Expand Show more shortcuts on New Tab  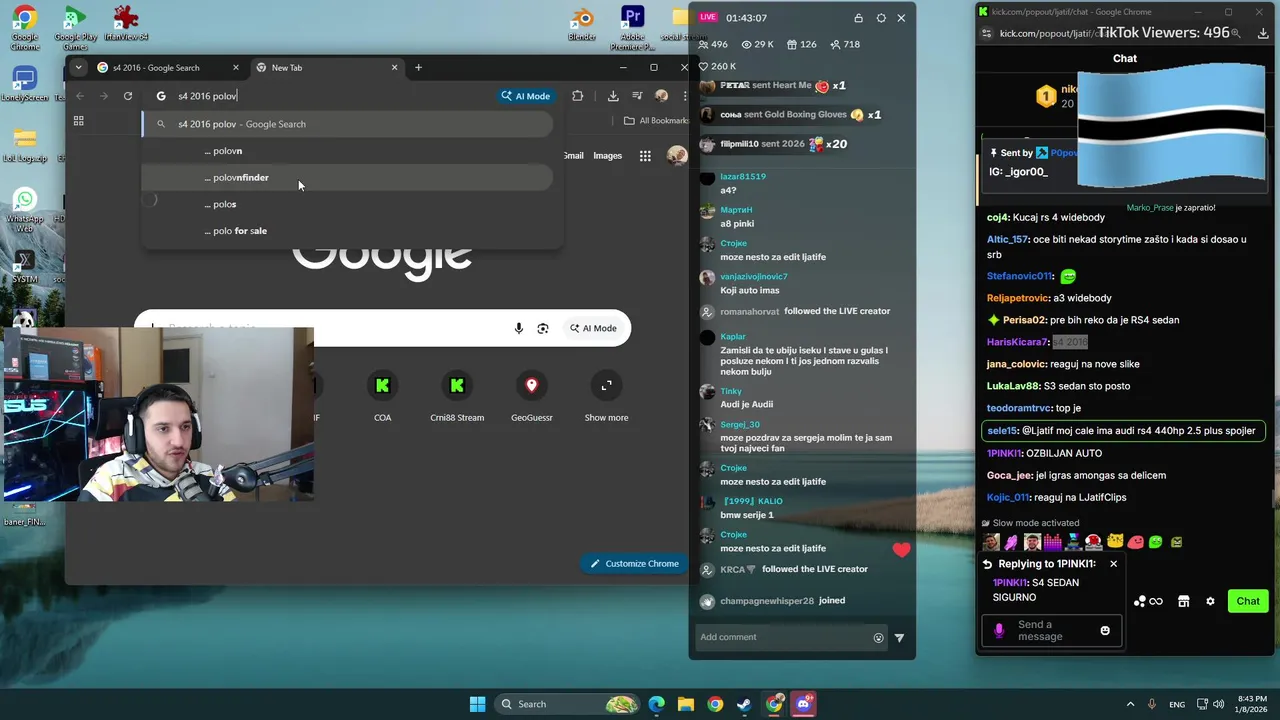click(x=606, y=396)
